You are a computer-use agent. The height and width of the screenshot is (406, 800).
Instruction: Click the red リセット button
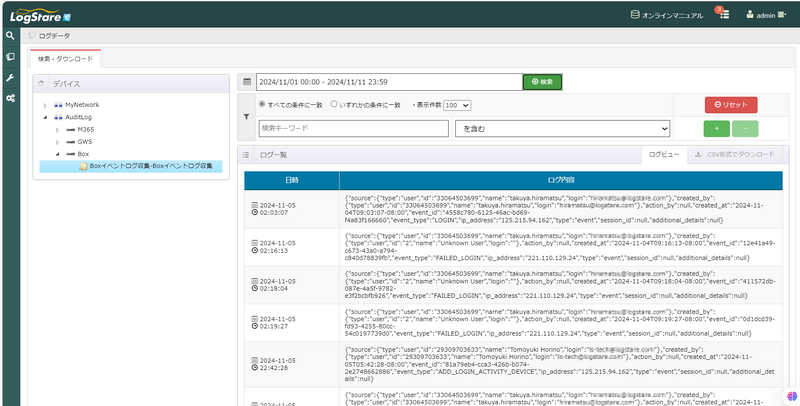point(730,104)
